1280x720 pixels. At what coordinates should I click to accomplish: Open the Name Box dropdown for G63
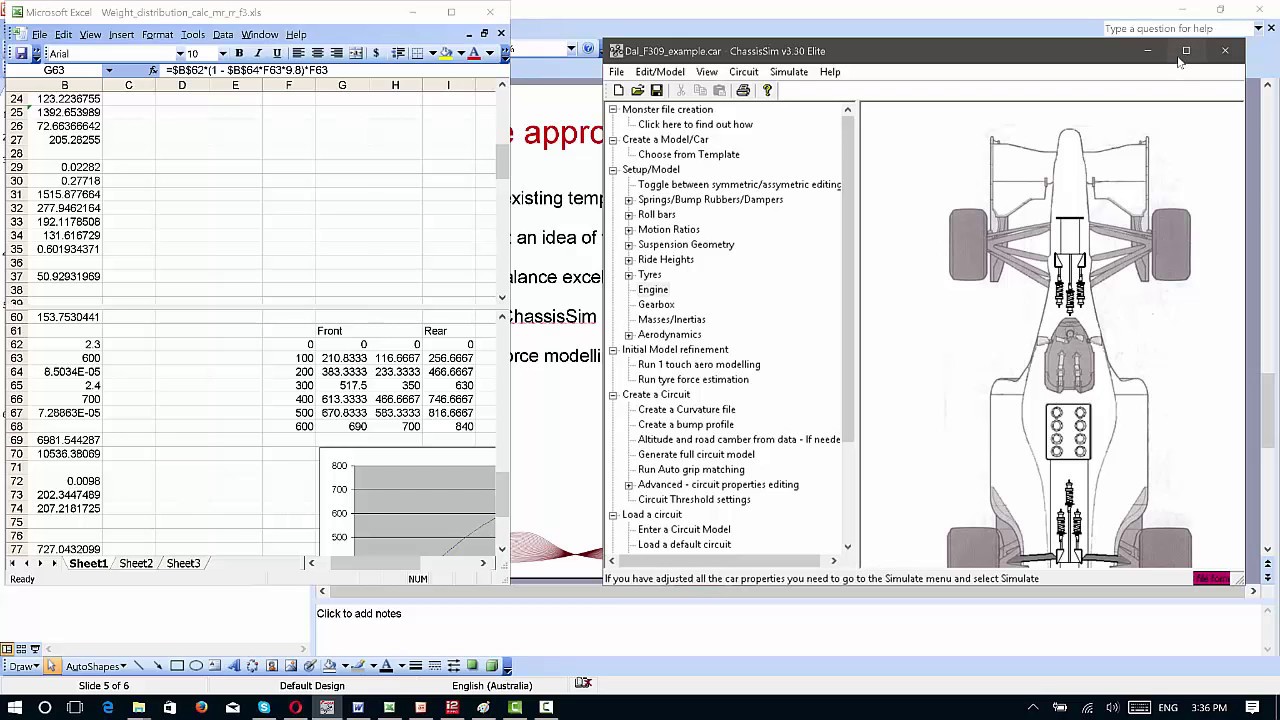pyautogui.click(x=109, y=71)
